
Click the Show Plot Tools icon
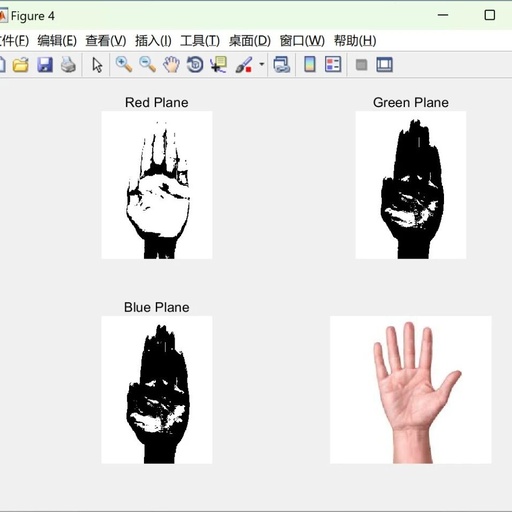pos(384,65)
